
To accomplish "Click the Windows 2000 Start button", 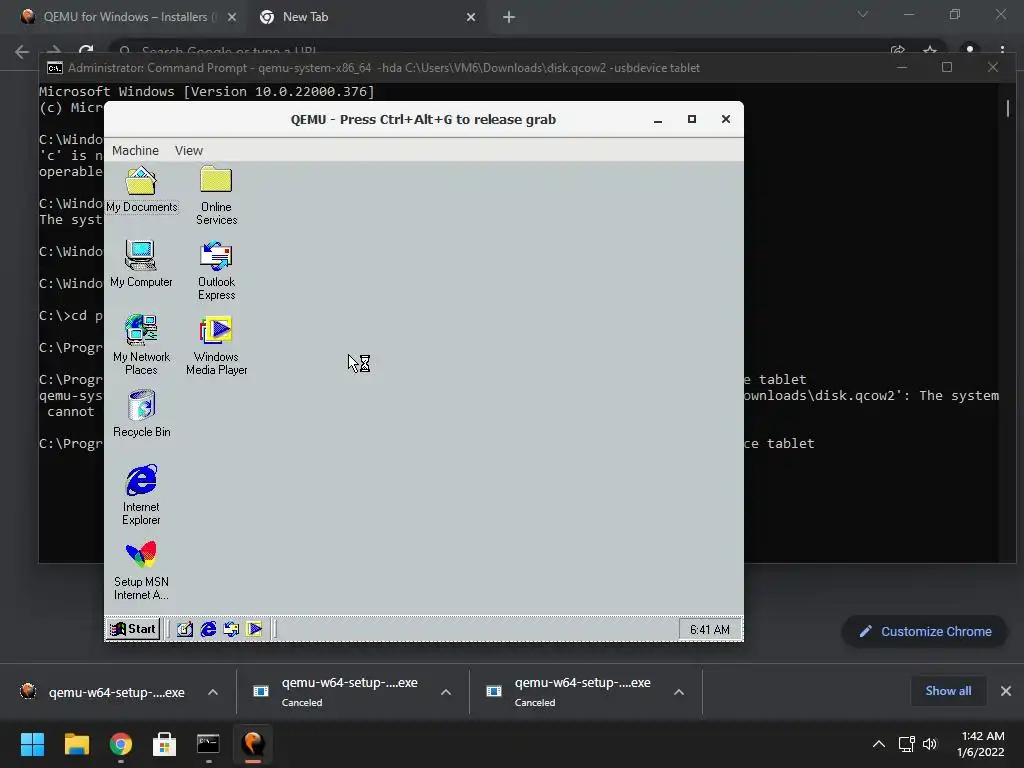I will point(133,629).
